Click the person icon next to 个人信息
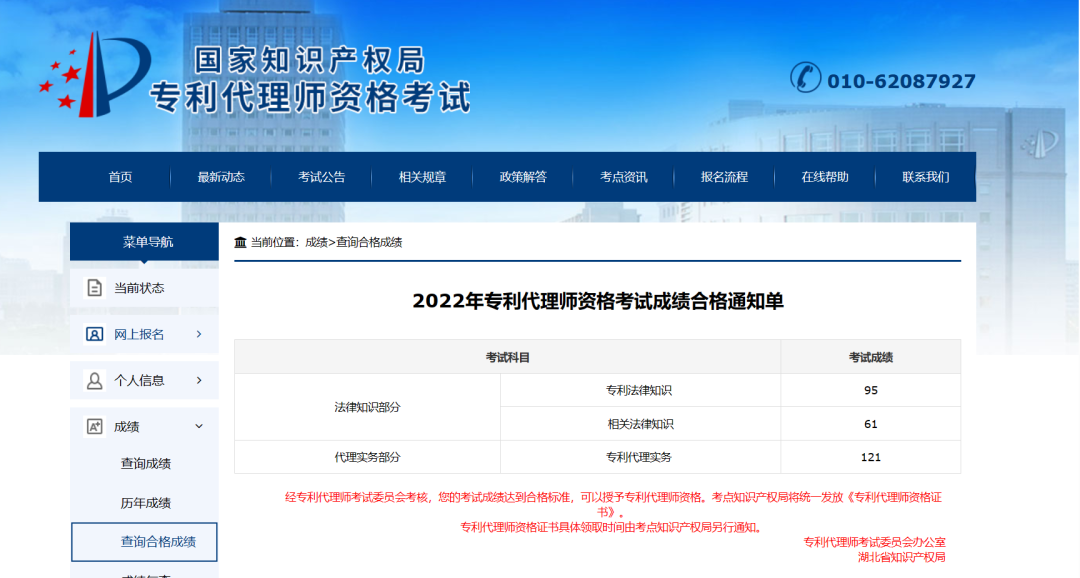 (94, 380)
